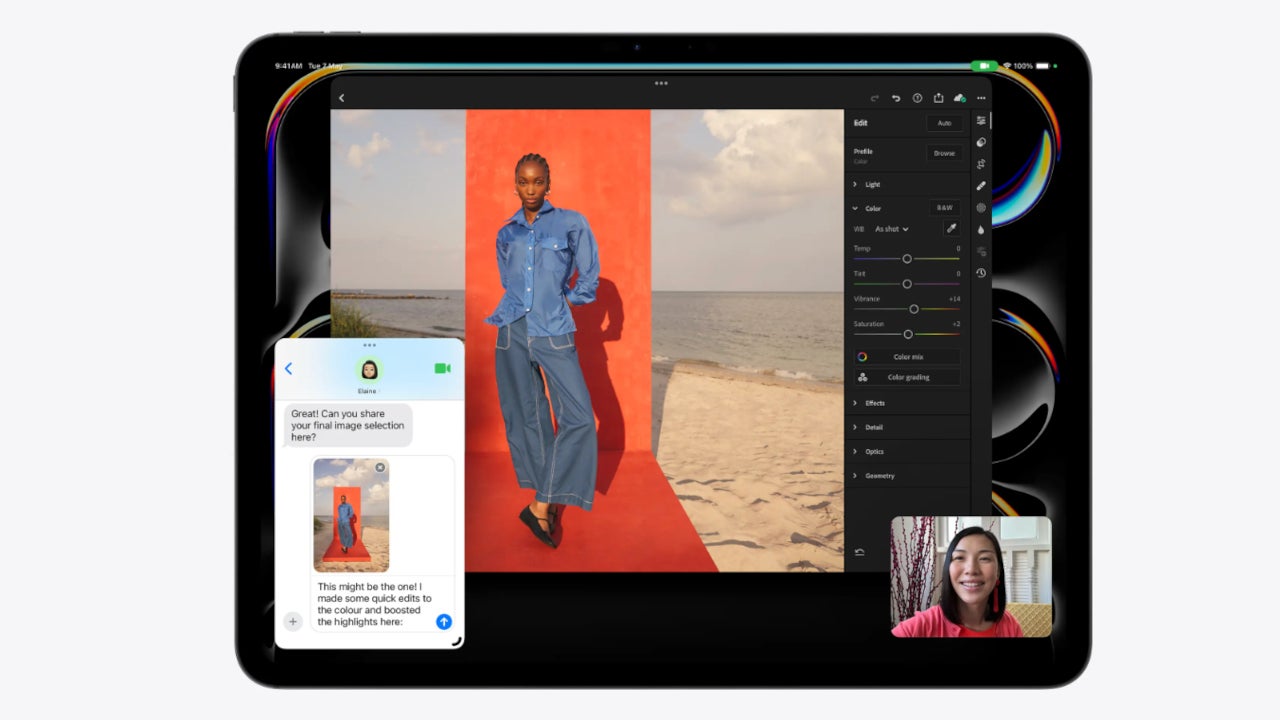1280x720 pixels.
Task: Toggle the B&W color treatment
Action: point(944,208)
